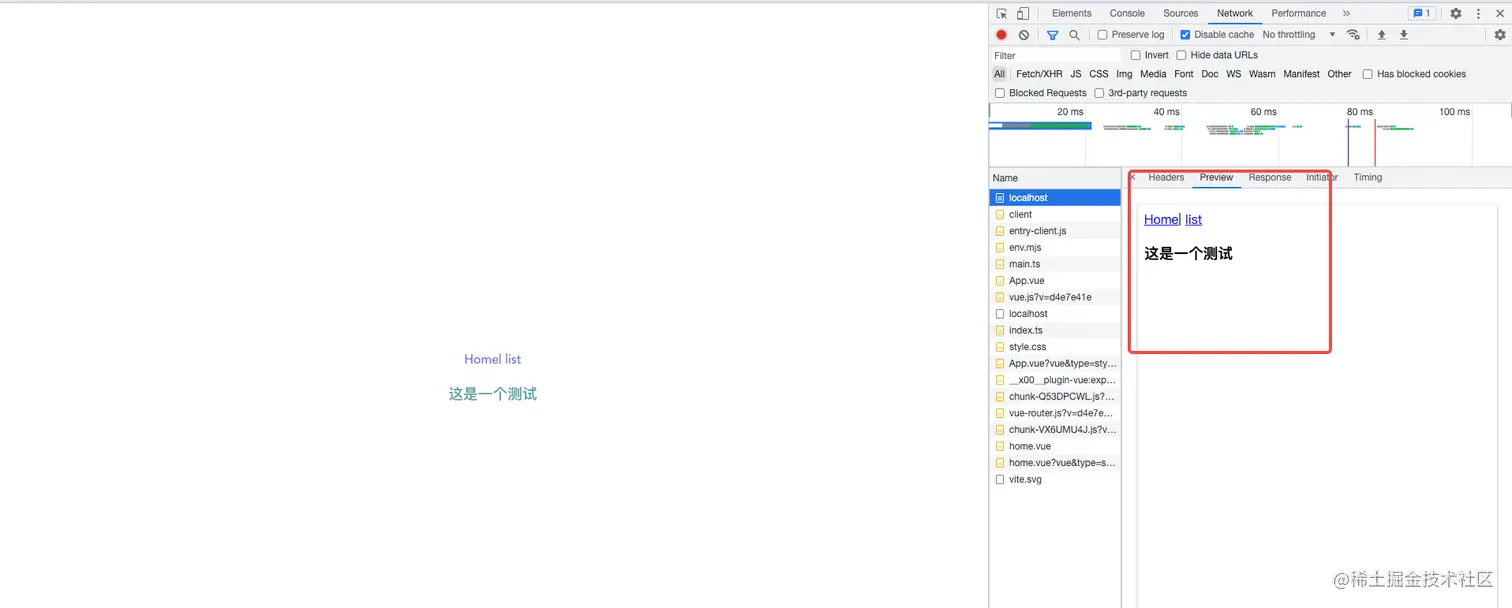Filter requests by Img type
This screenshot has height=608, width=1512.
tap(1124, 74)
